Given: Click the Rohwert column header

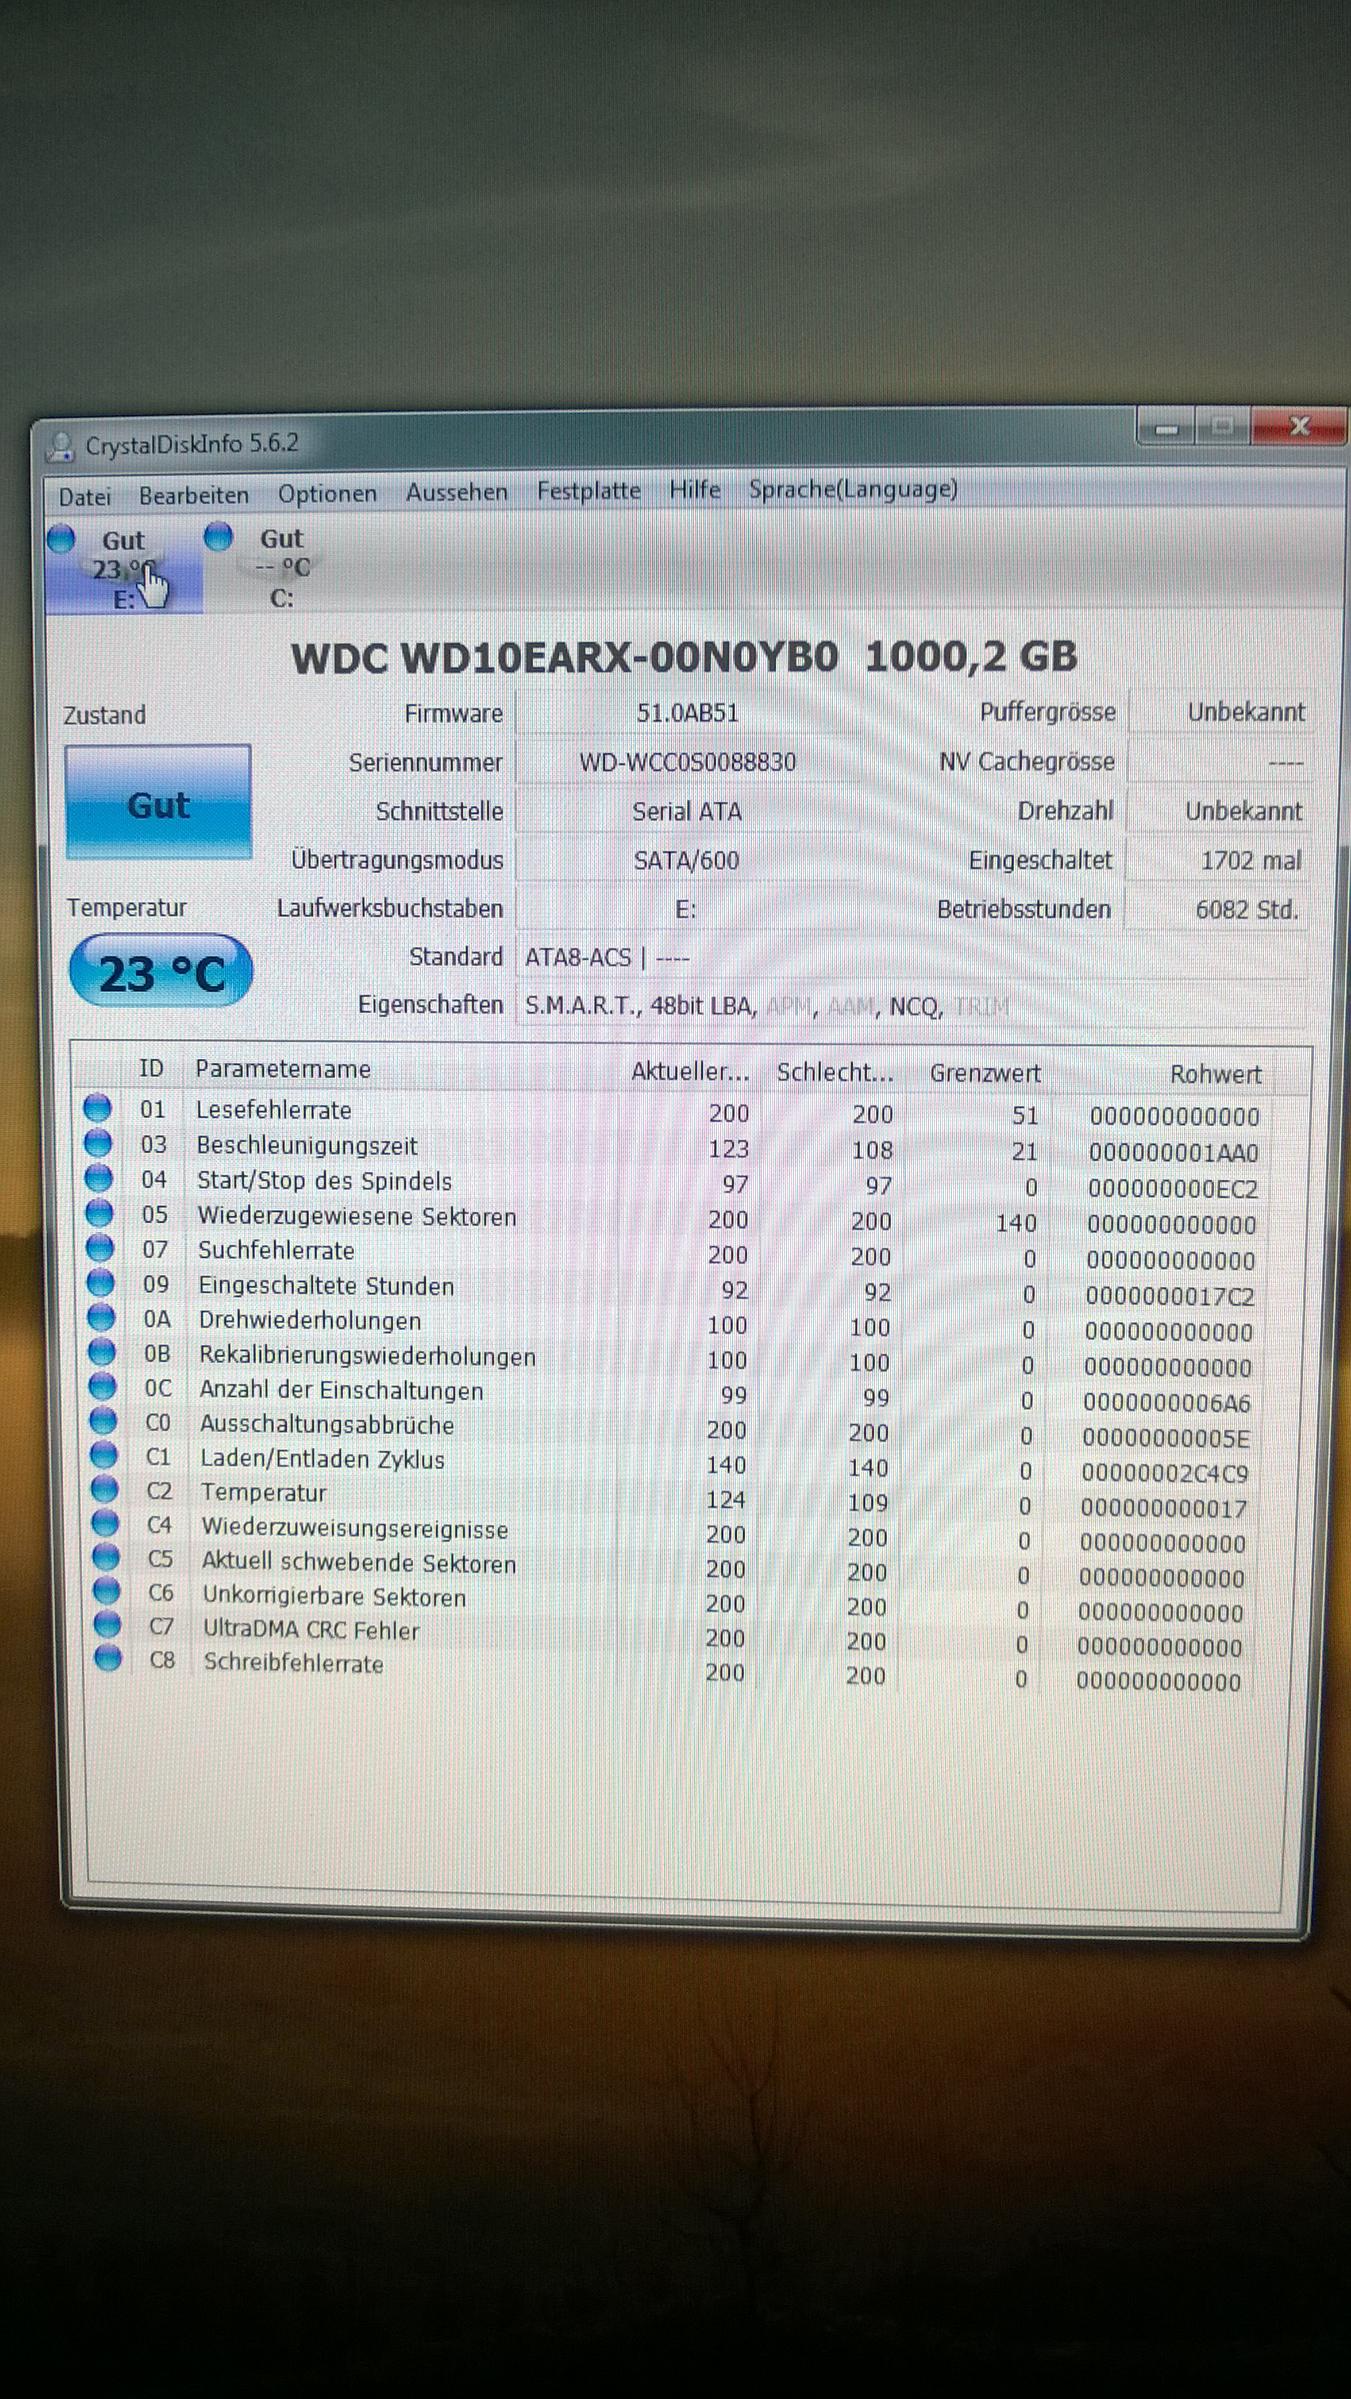Looking at the screenshot, I should pos(1215,1075).
